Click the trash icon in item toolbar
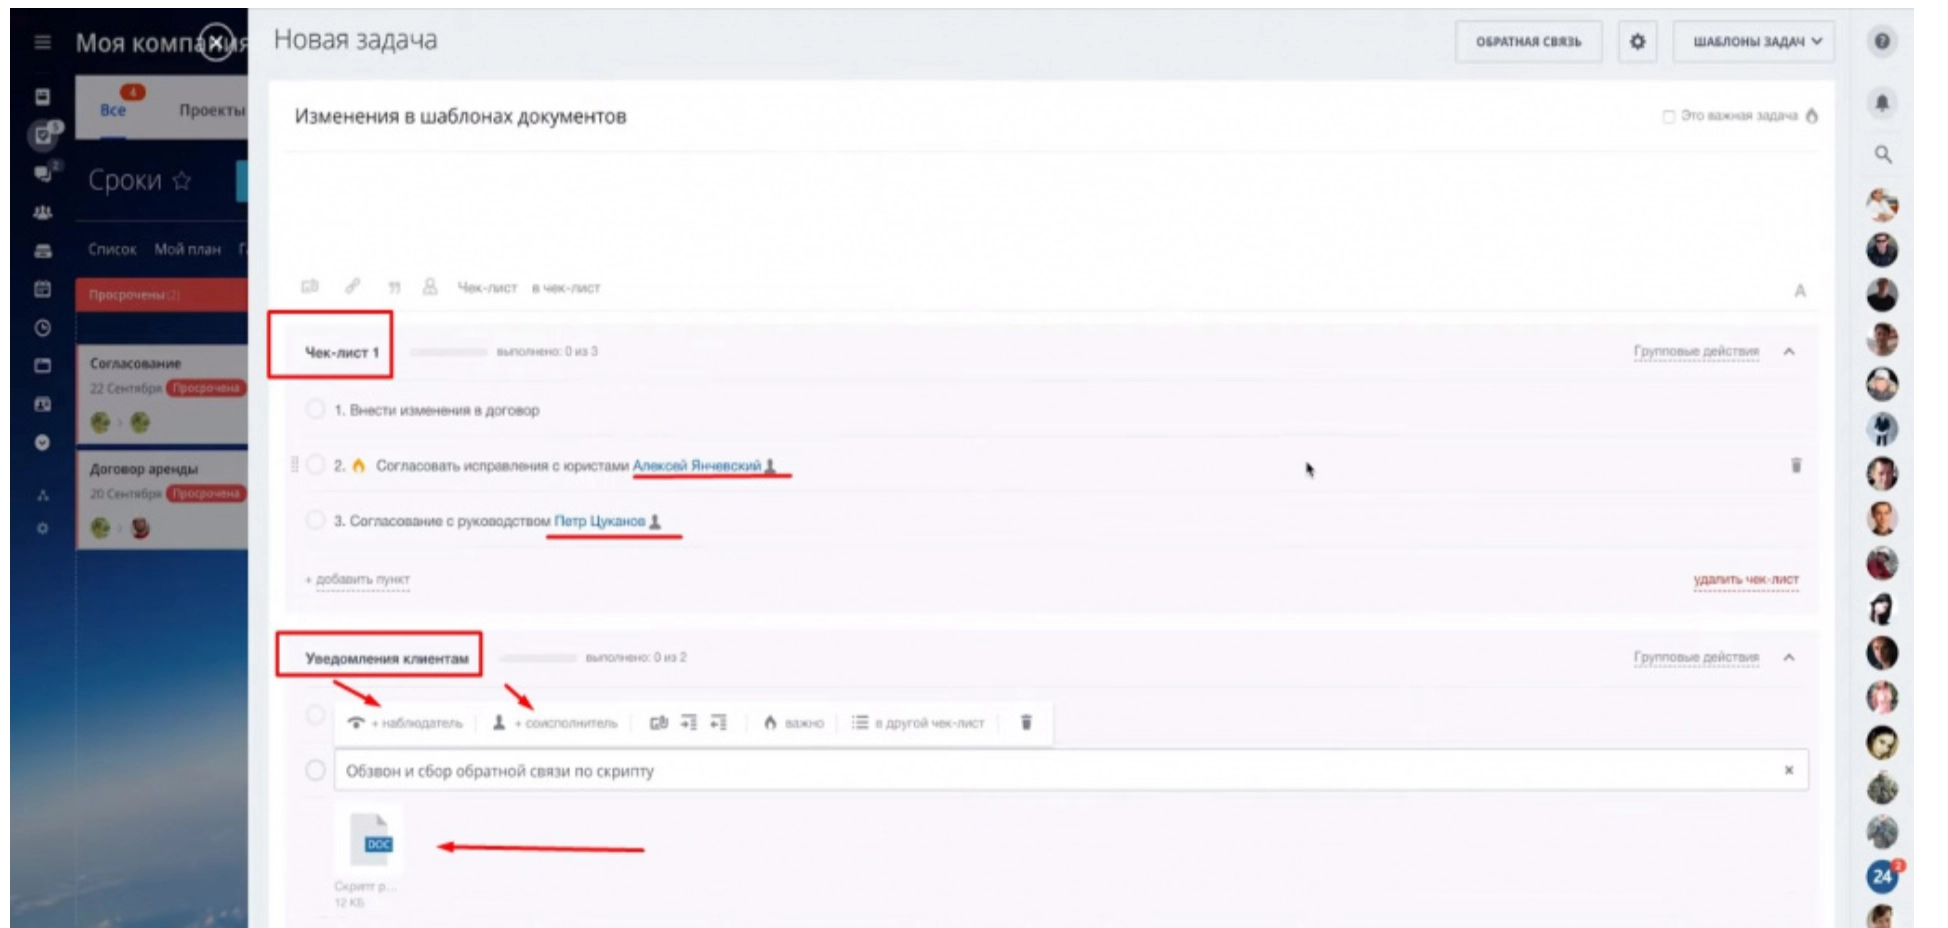1948x928 pixels. [1025, 722]
